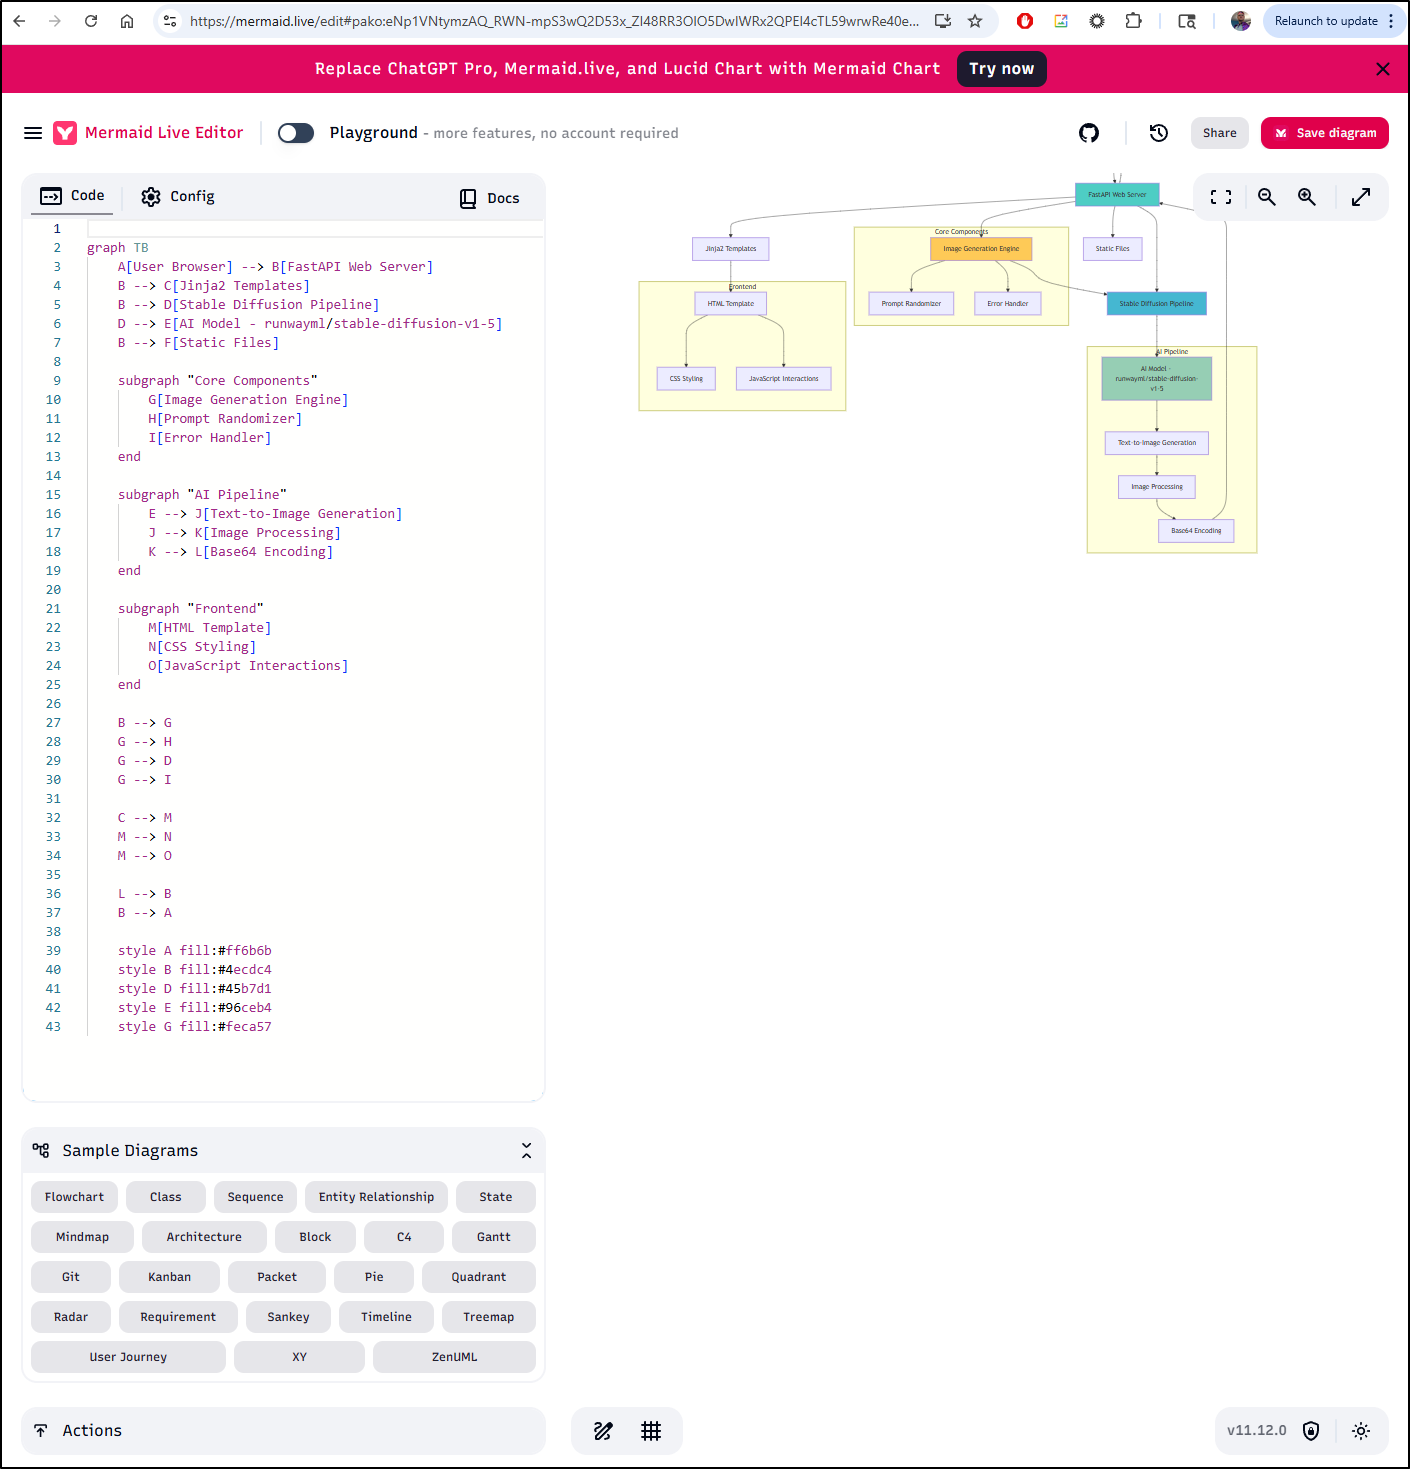The image size is (1410, 1469).
Task: Load the Sequence sample diagram
Action: tap(255, 1197)
